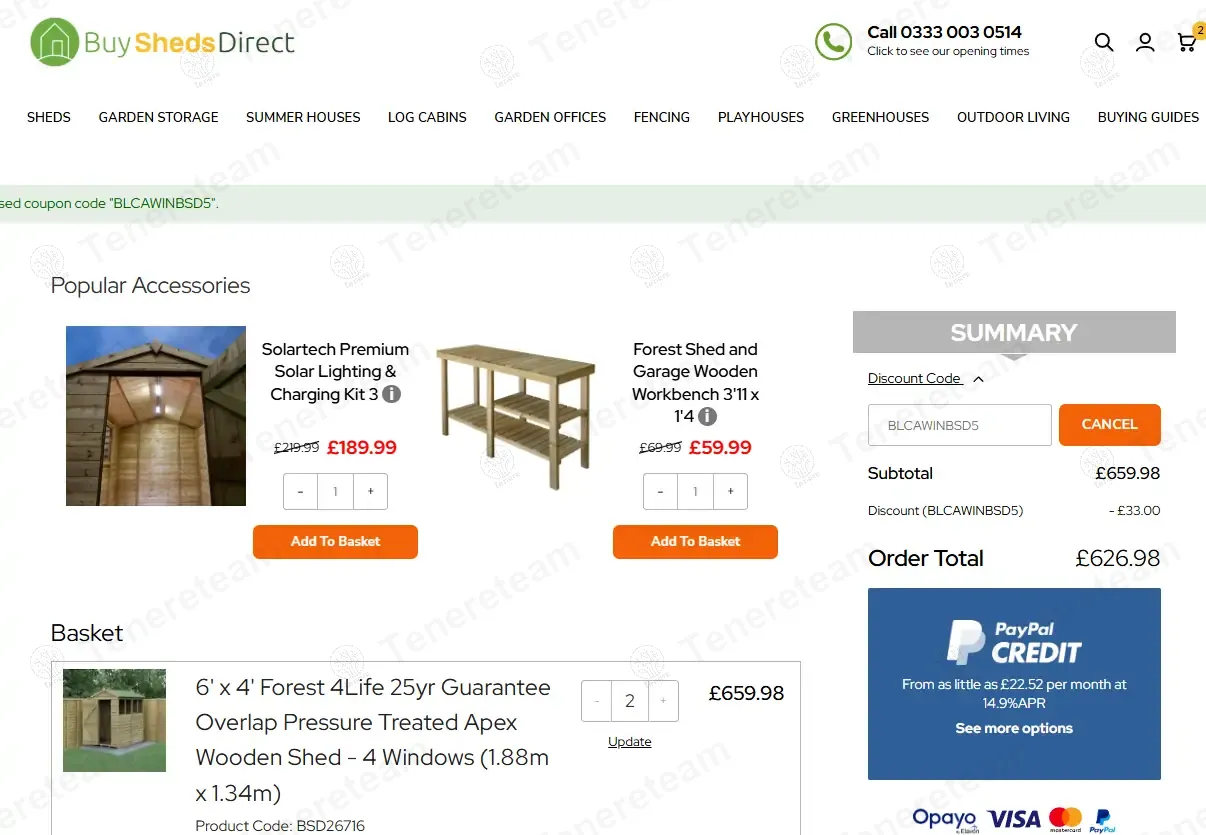The image size is (1206, 835).
Task: Open the Log Cabins menu item
Action: pos(427,117)
